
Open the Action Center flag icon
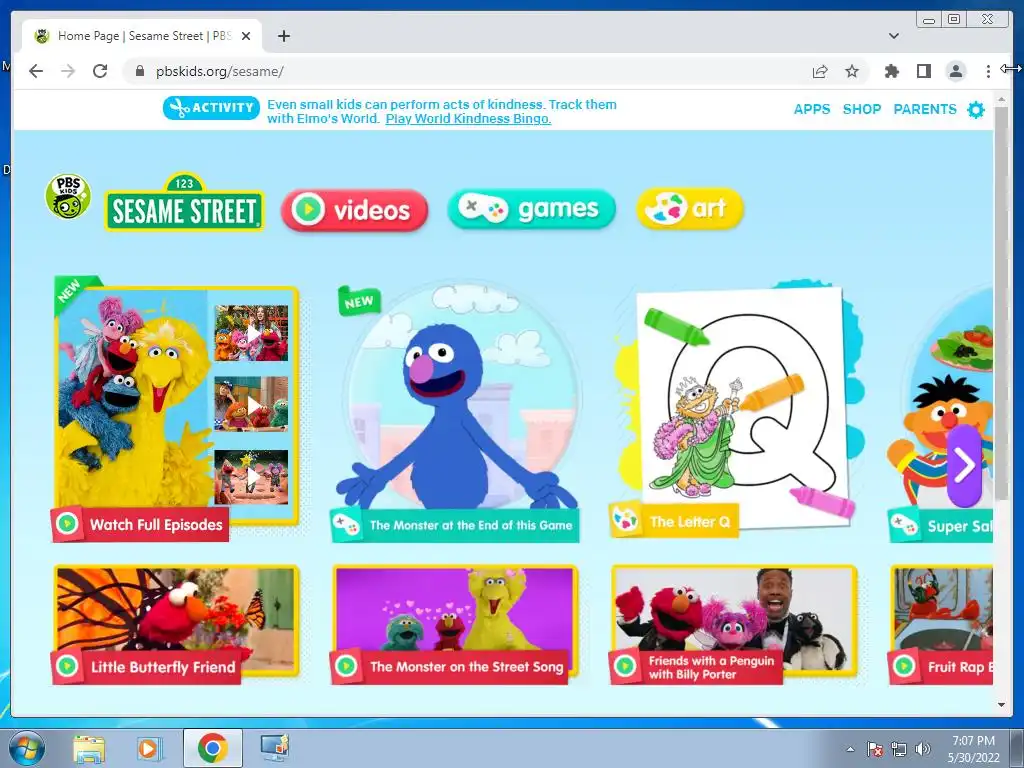click(874, 749)
